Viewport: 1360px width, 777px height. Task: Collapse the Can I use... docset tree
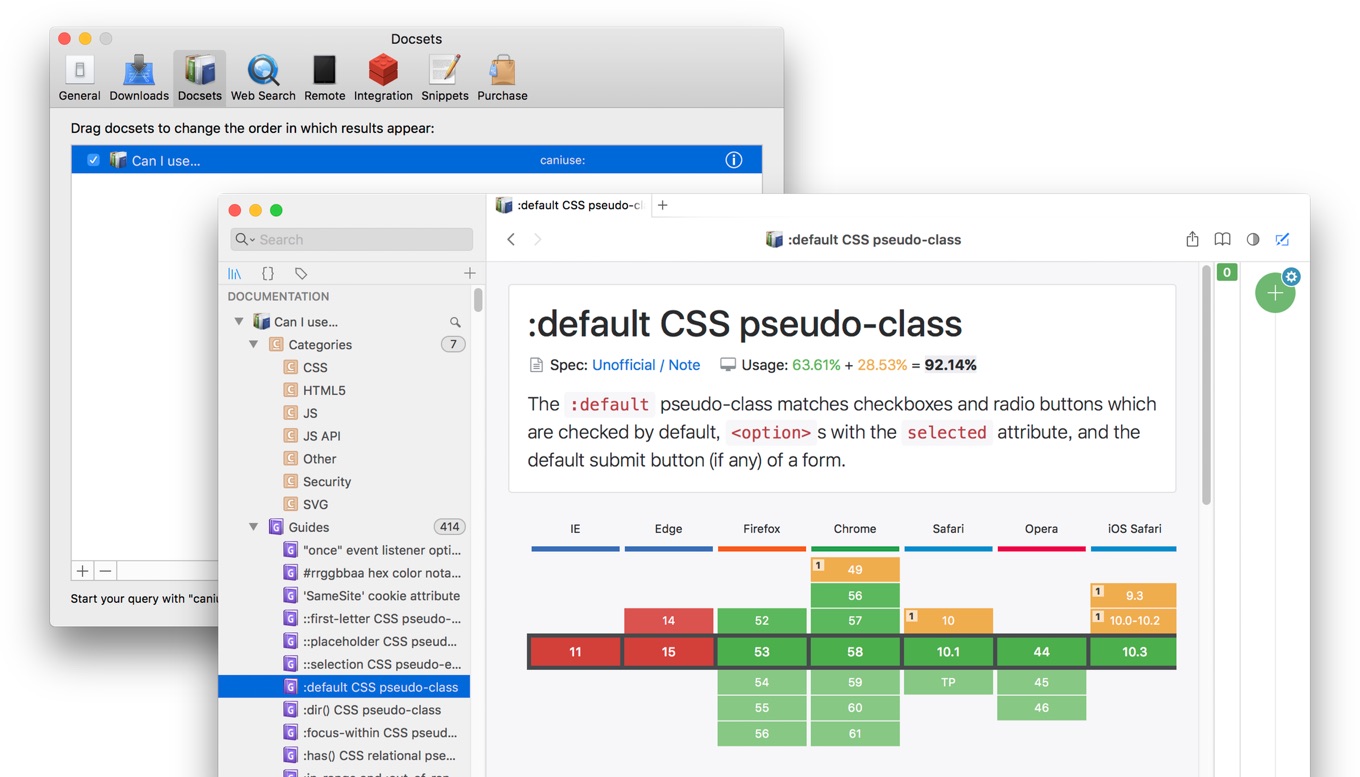[239, 322]
